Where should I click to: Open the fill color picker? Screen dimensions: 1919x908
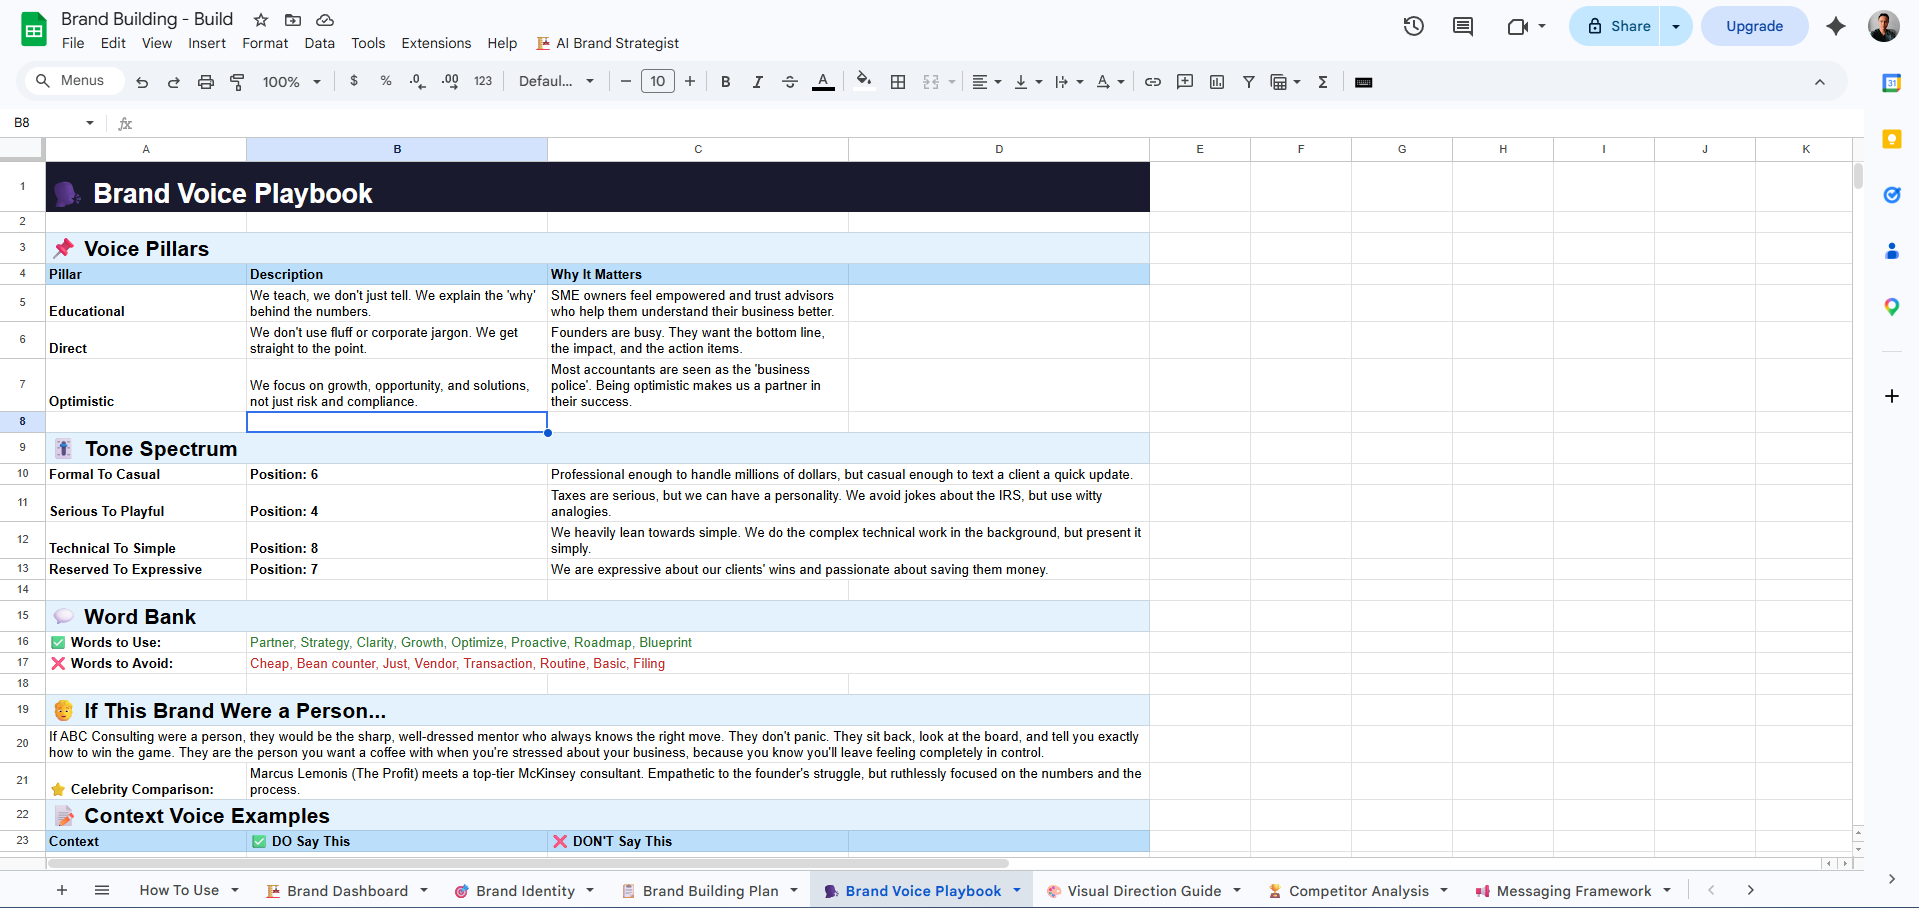coord(864,81)
